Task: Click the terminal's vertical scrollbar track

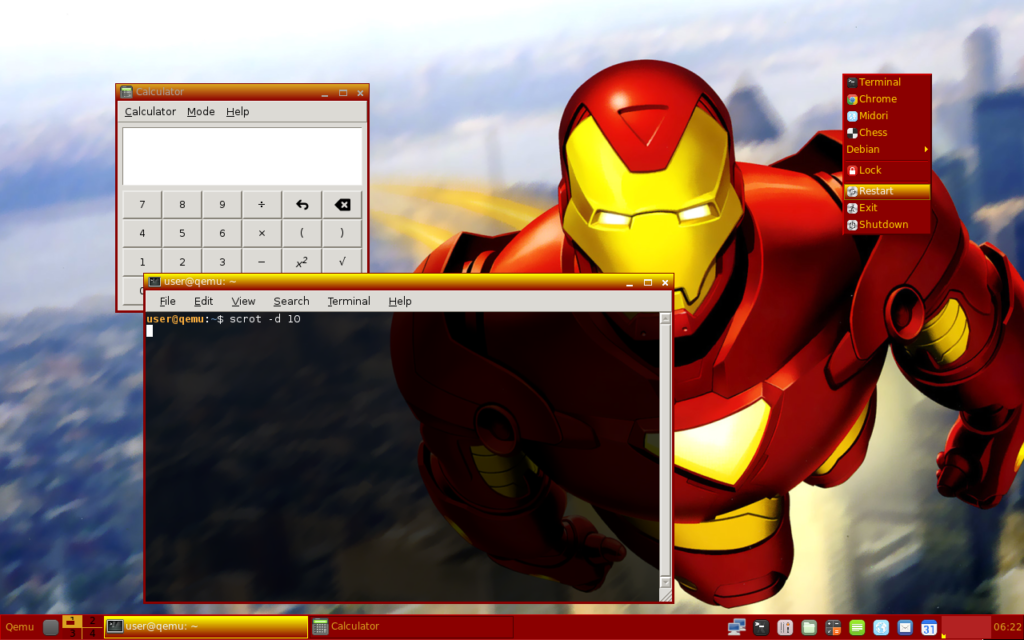Action: (x=665, y=450)
